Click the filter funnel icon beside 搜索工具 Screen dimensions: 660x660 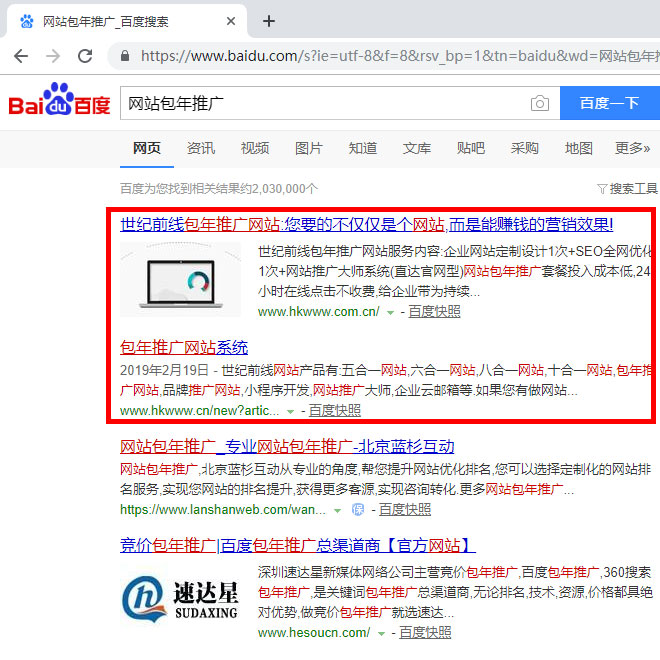pyautogui.click(x=602, y=189)
